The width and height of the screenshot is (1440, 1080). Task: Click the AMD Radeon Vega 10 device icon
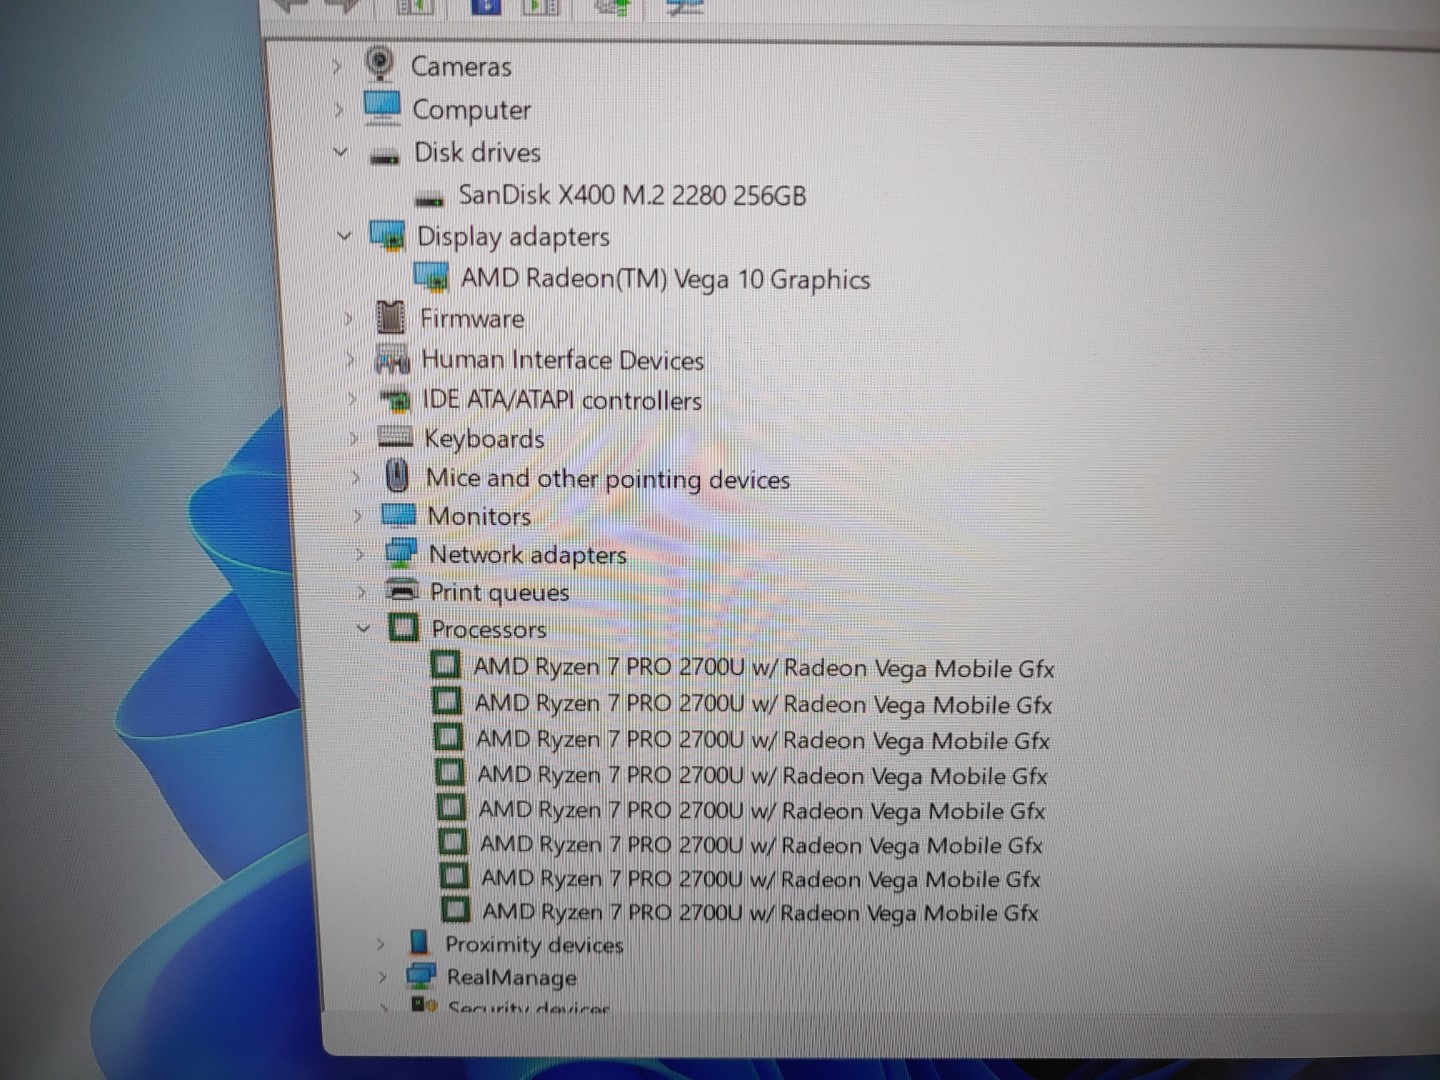(431, 277)
